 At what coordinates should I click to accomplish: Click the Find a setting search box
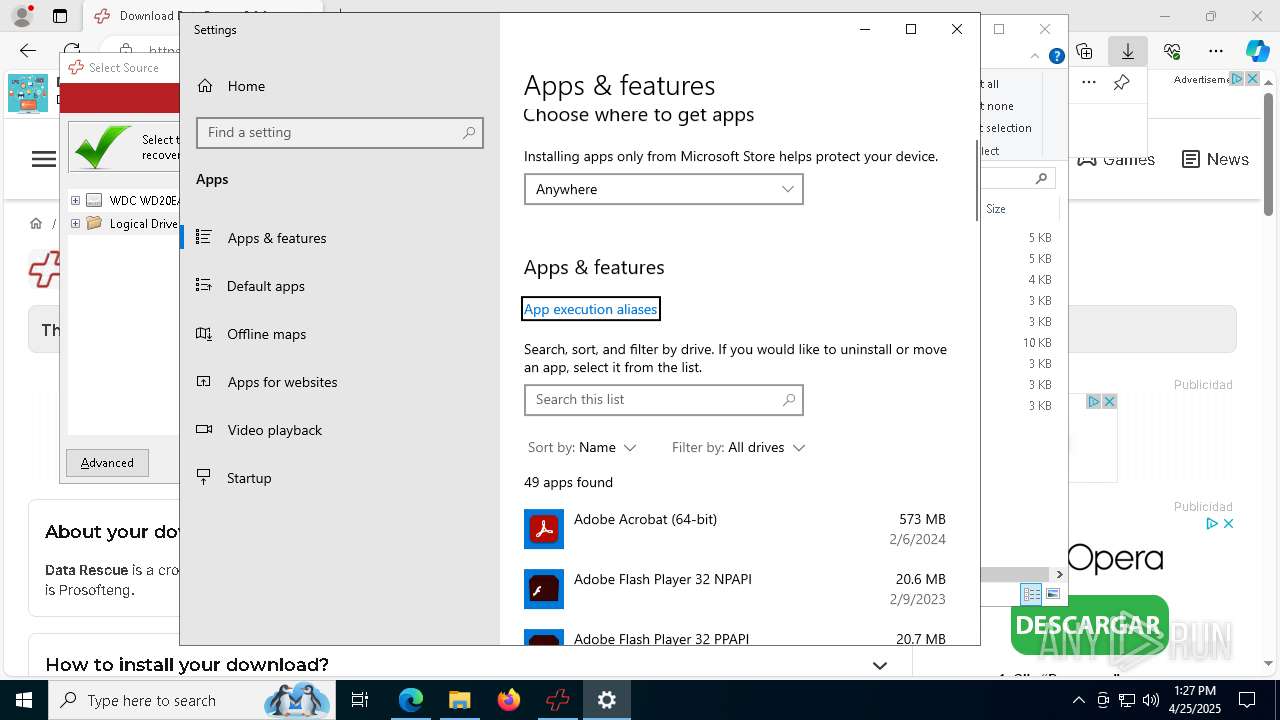coord(340,133)
